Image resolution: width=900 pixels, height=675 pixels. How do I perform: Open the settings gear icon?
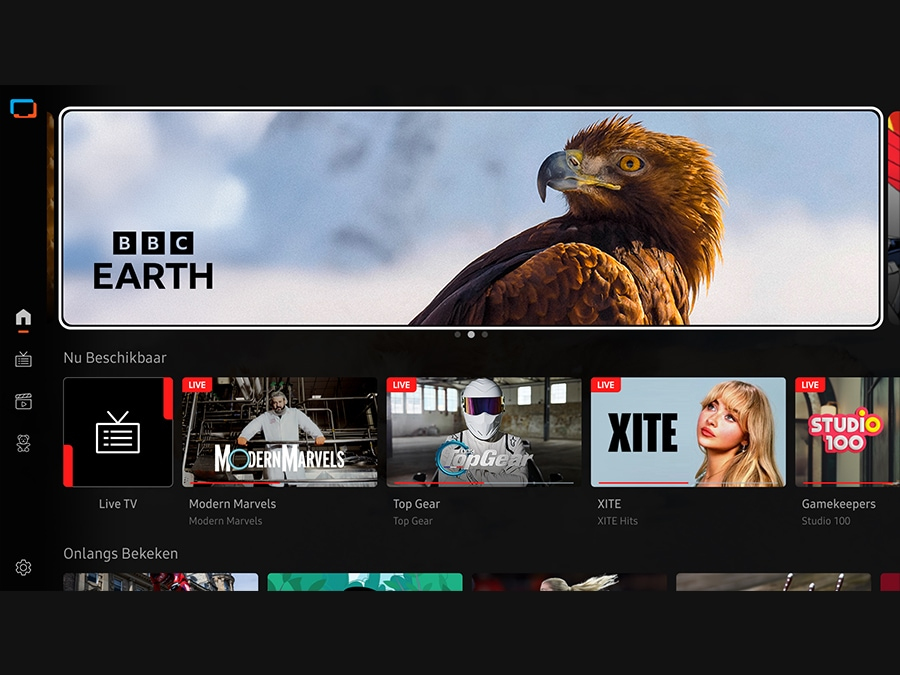[x=23, y=567]
